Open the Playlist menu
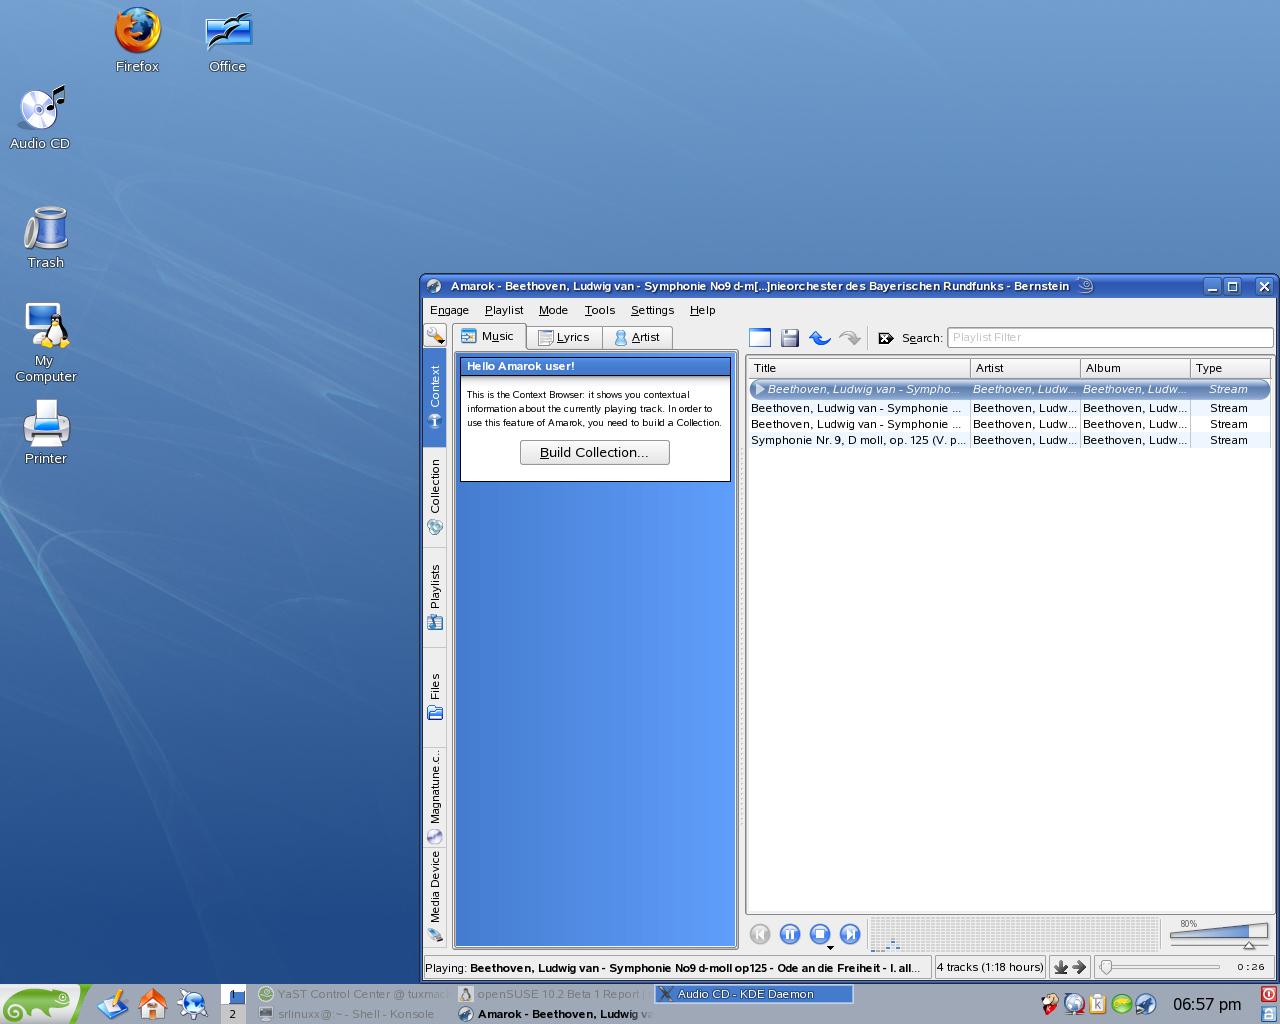 click(504, 310)
